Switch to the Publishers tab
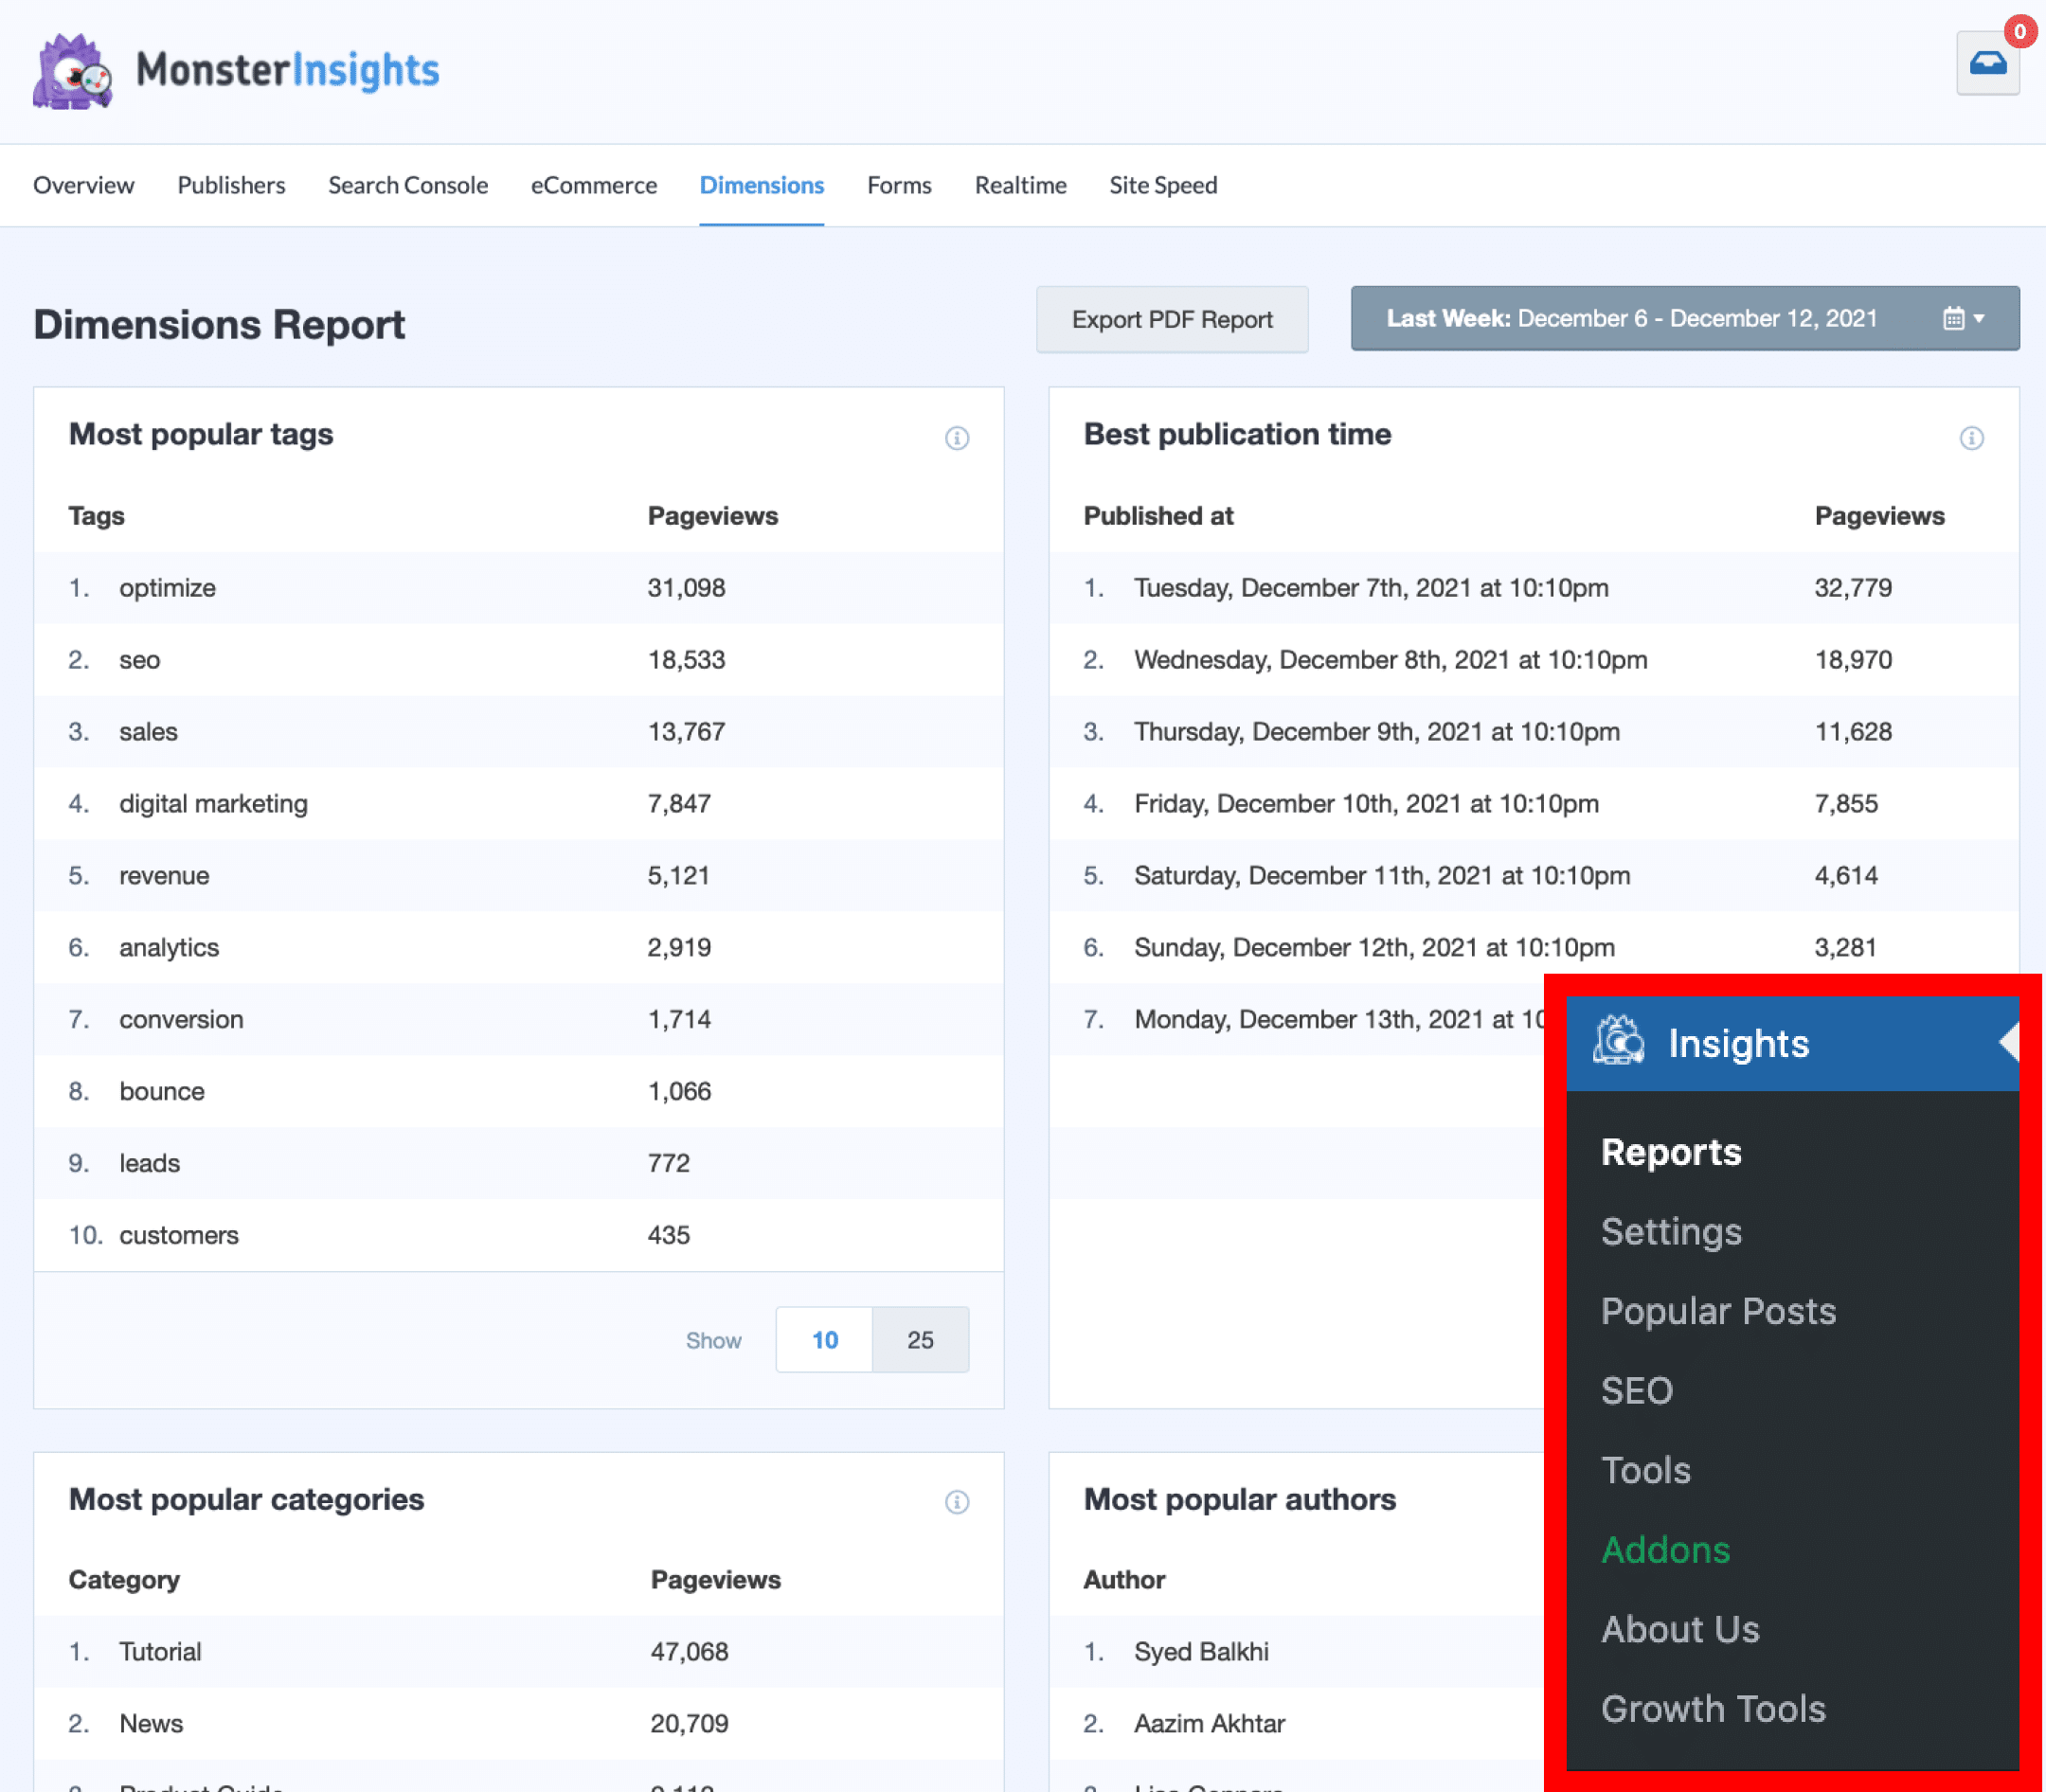This screenshot has height=1792, width=2046. click(x=231, y=185)
